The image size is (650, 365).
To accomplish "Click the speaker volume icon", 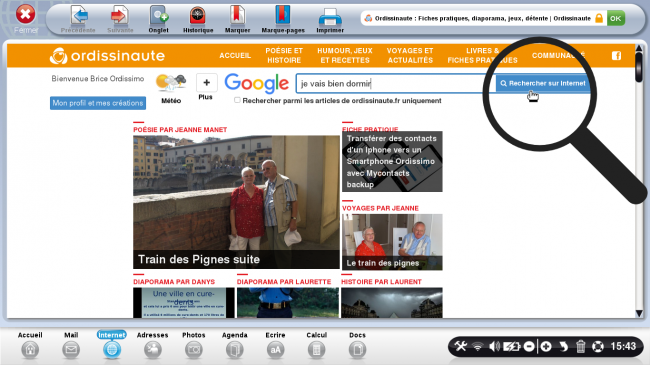I will point(494,346).
